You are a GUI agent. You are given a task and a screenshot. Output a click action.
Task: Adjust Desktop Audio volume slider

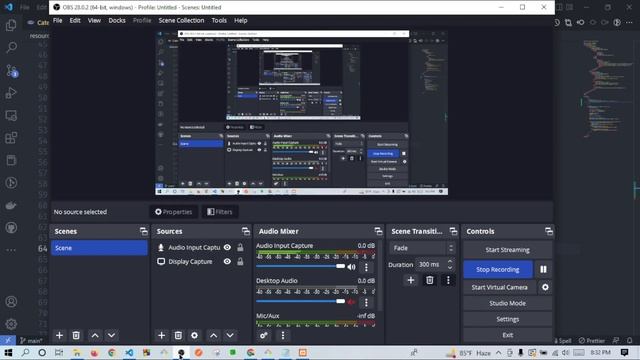pos(300,302)
